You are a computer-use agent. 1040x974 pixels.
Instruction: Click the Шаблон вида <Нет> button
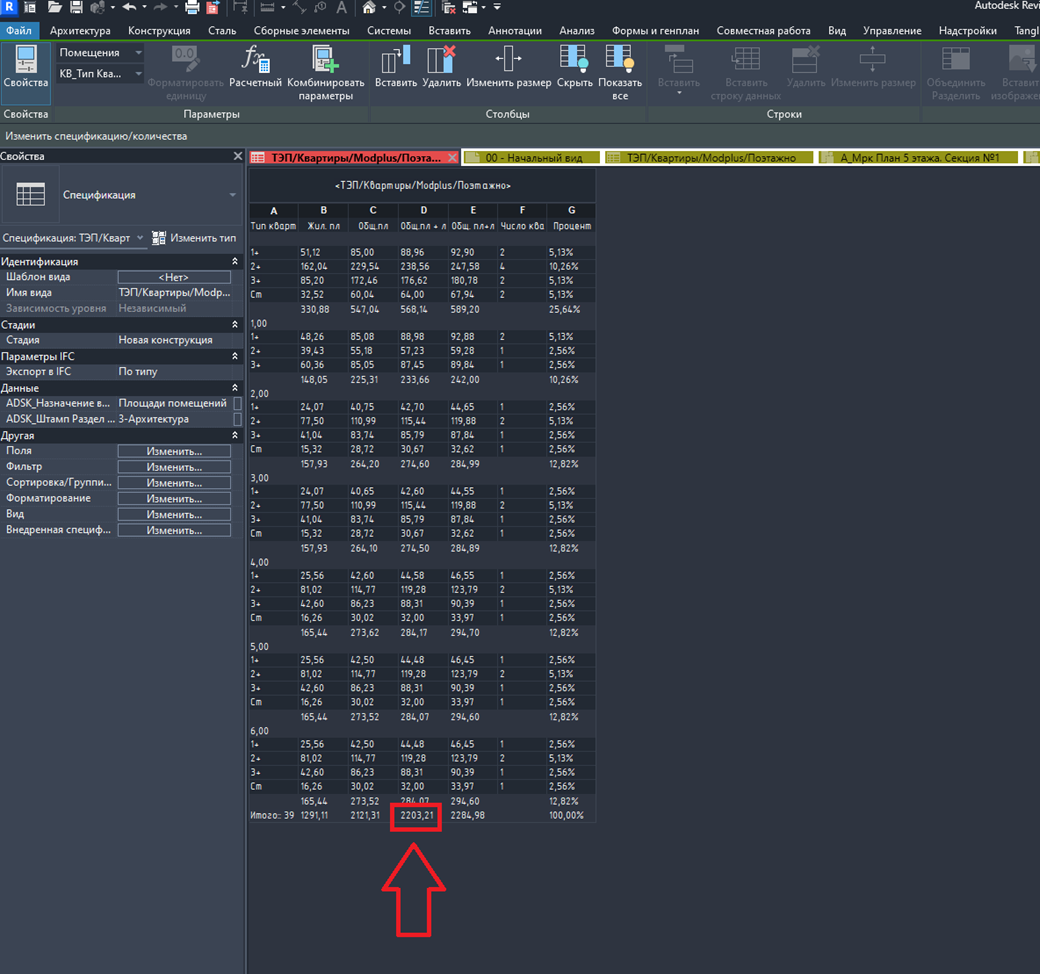pos(174,277)
